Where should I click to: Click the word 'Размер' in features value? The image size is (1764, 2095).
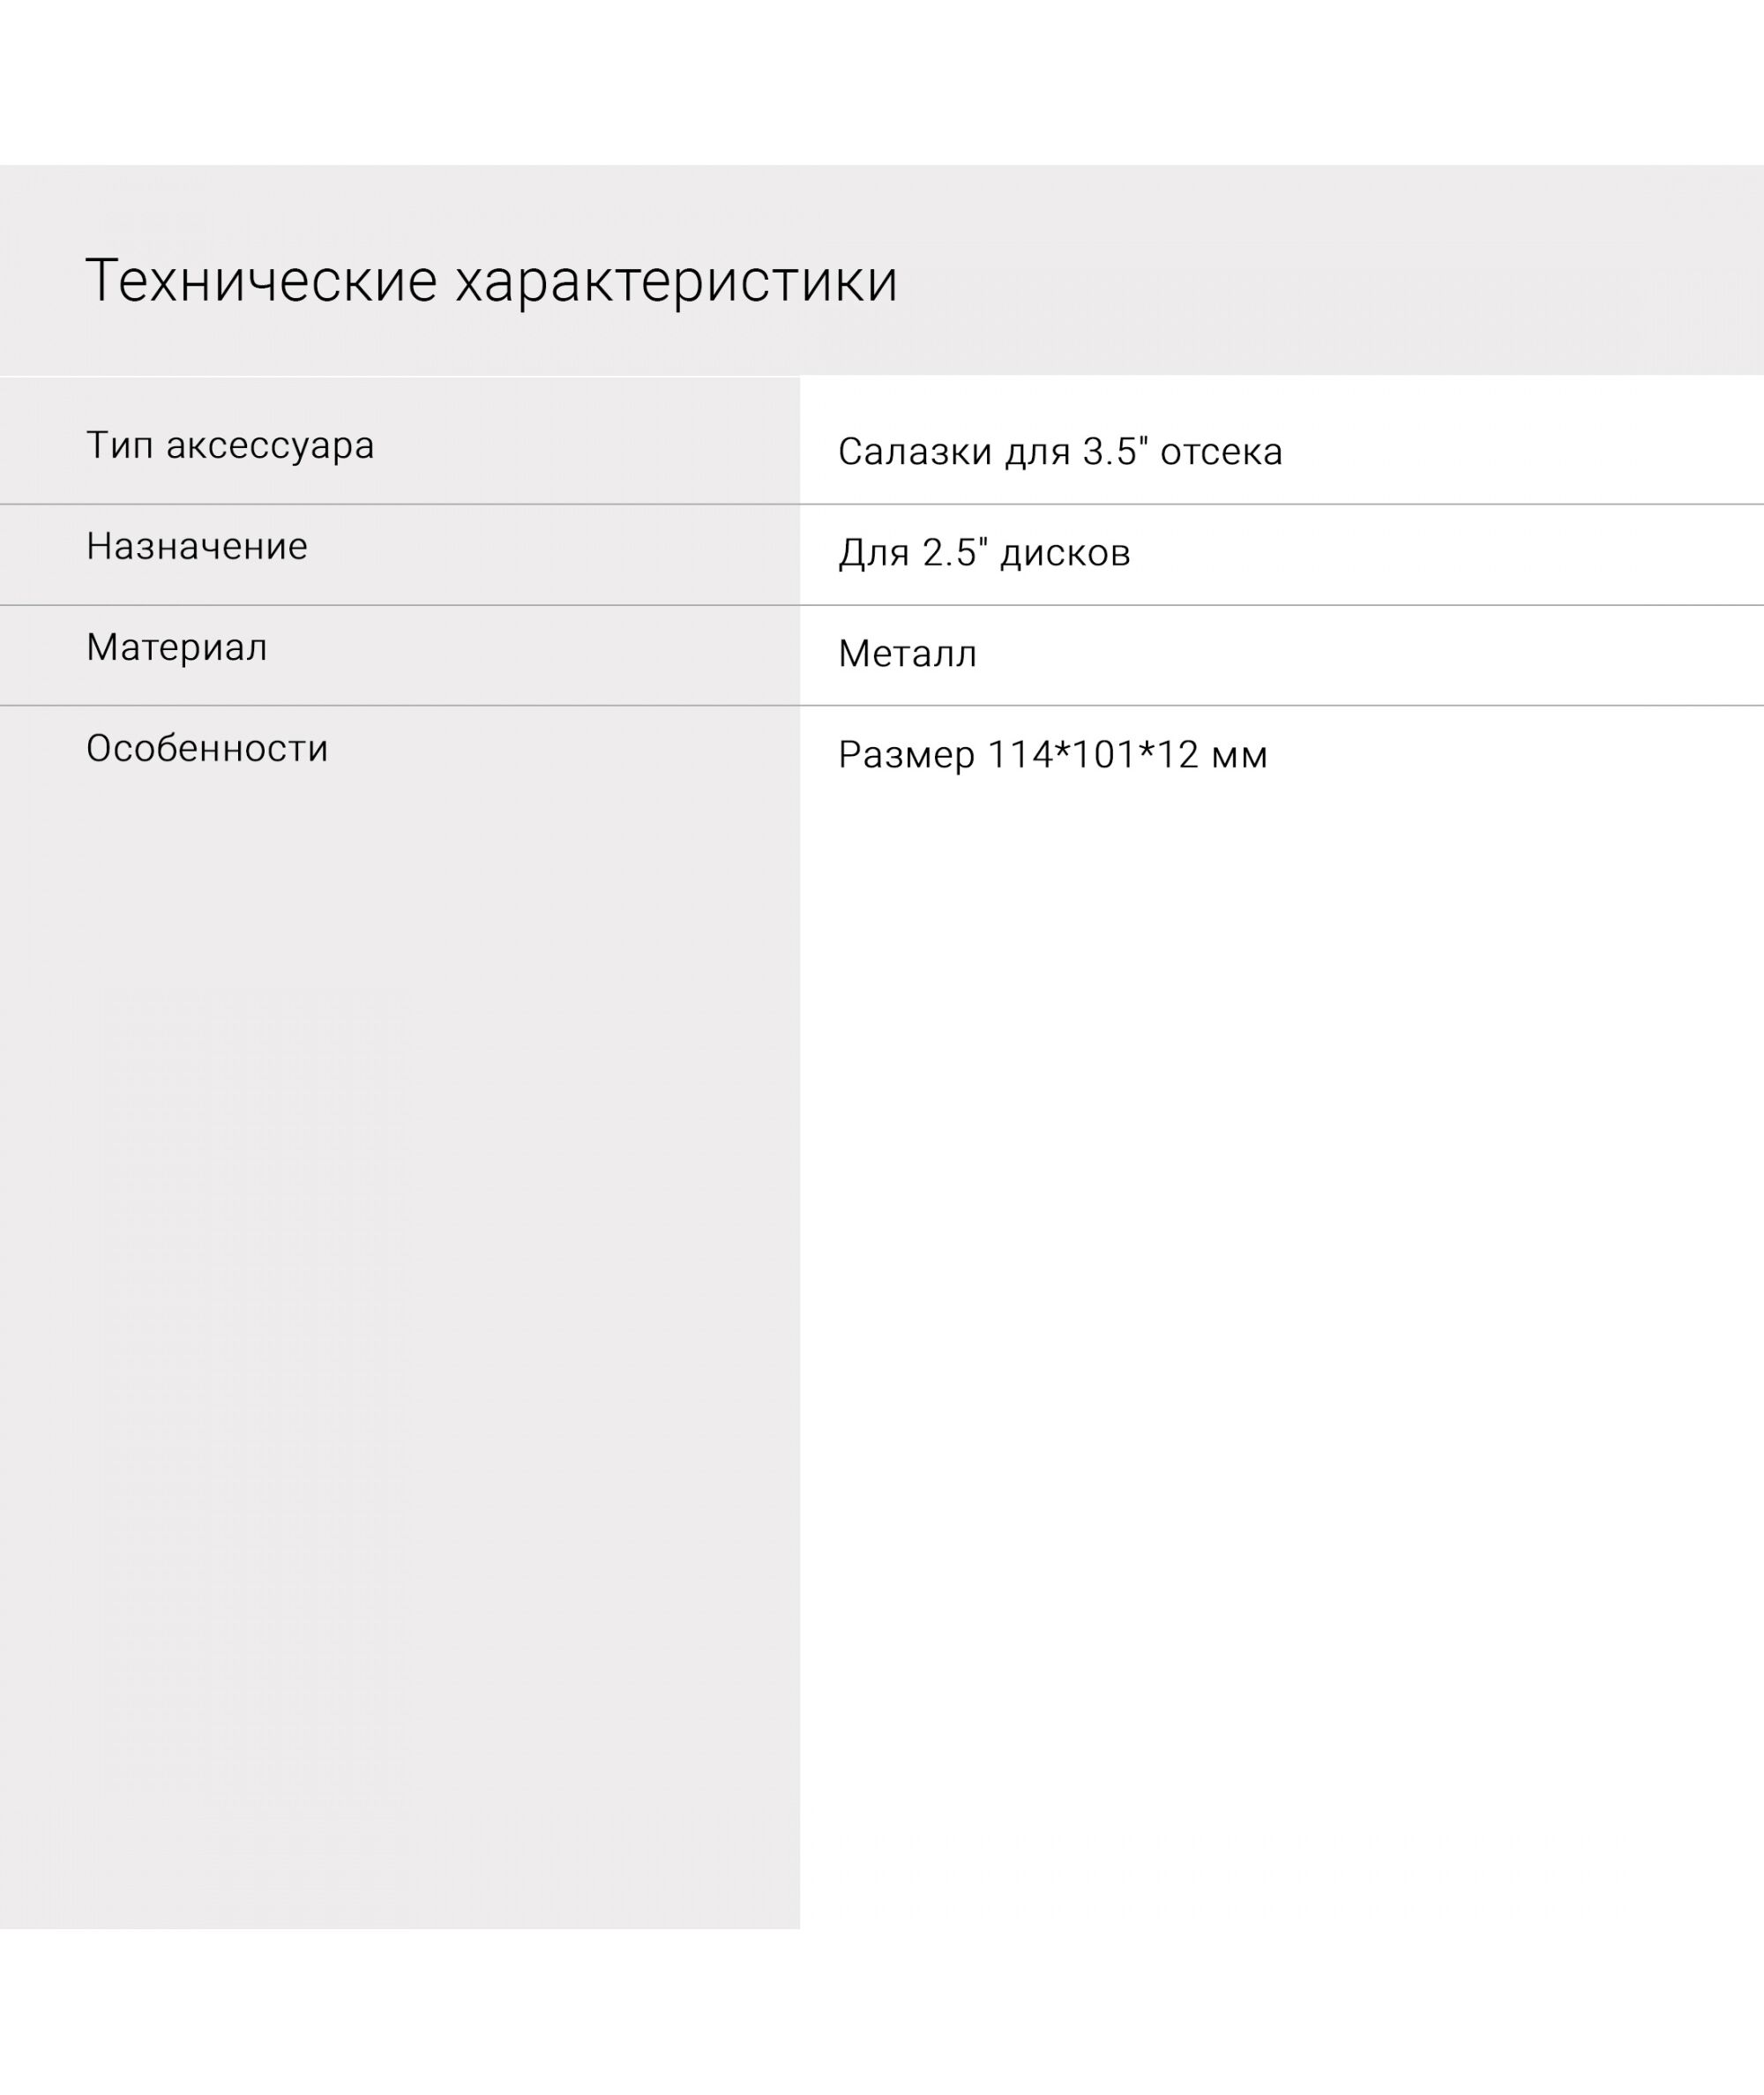click(x=906, y=755)
